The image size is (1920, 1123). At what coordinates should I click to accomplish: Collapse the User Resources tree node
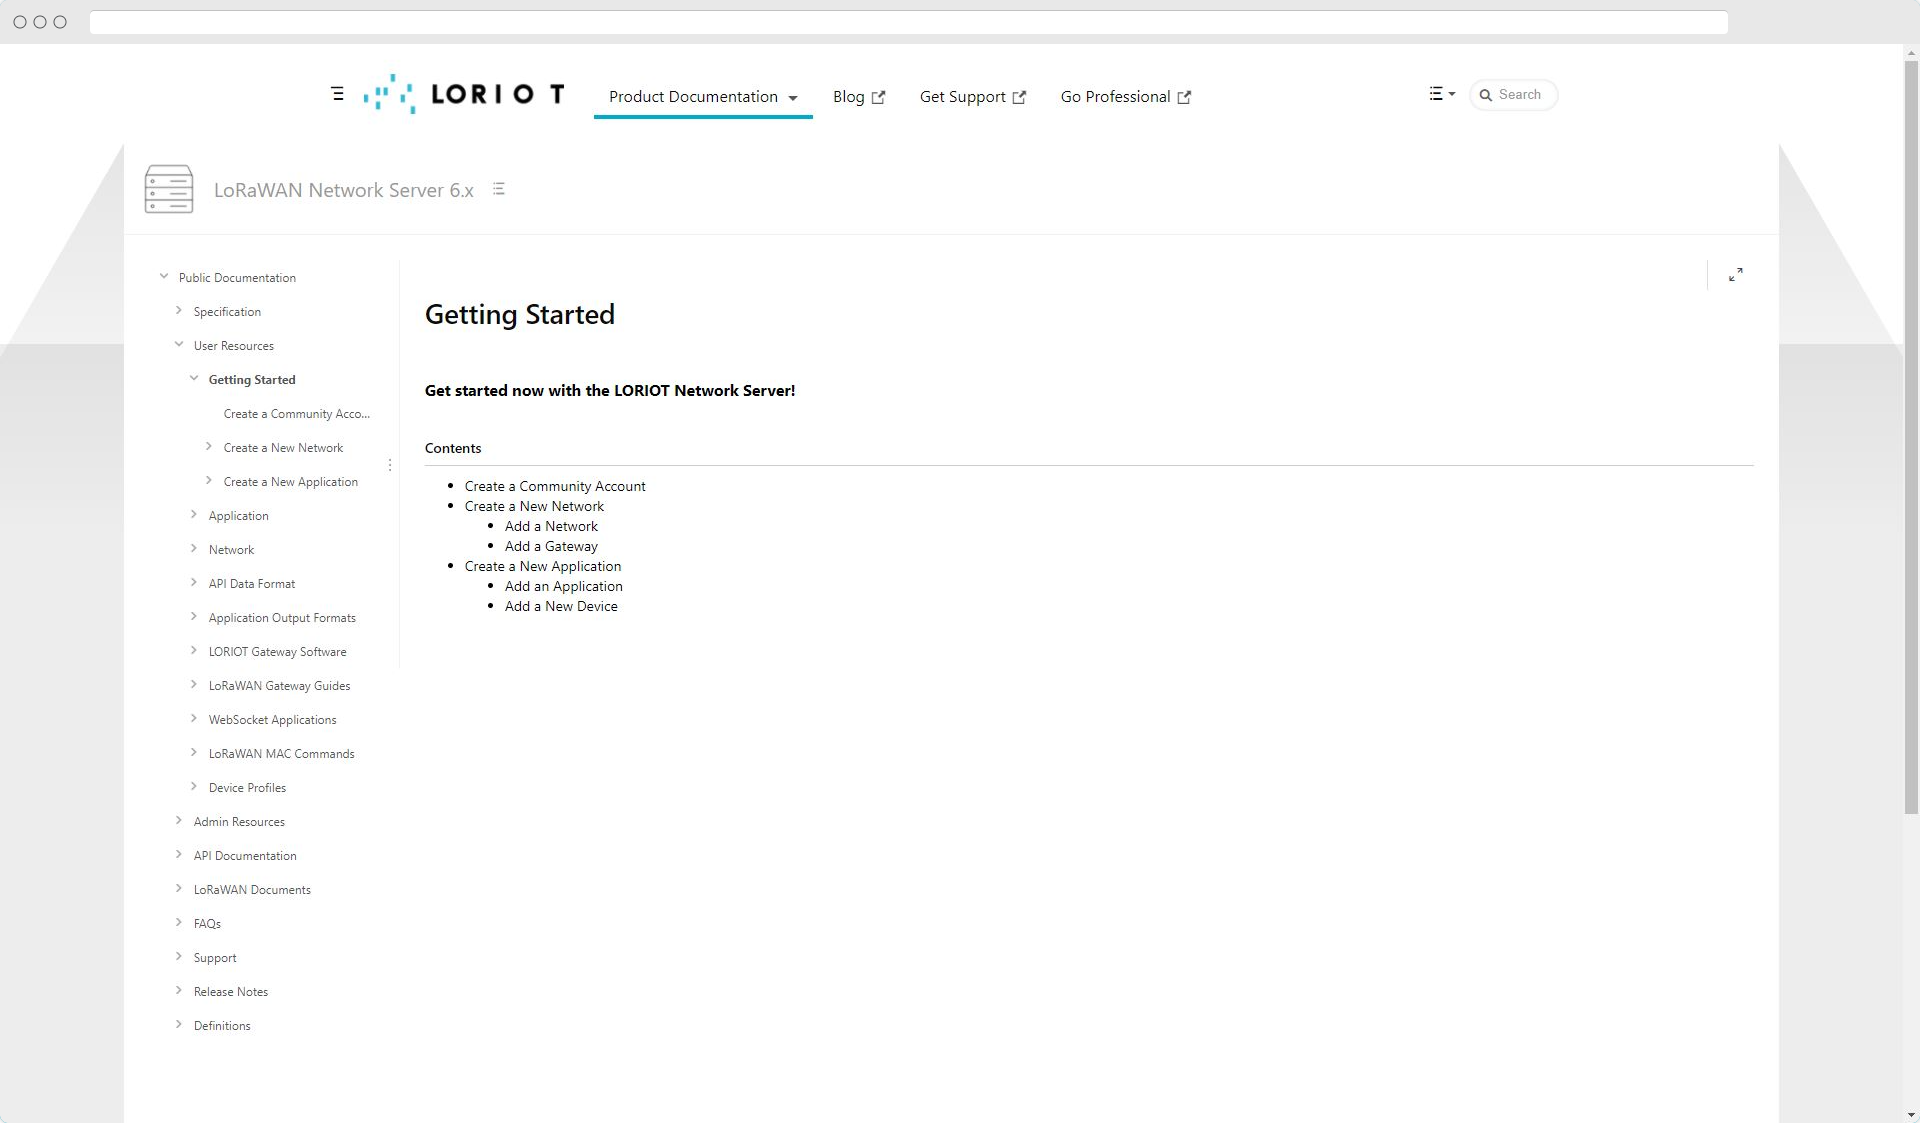click(x=179, y=345)
